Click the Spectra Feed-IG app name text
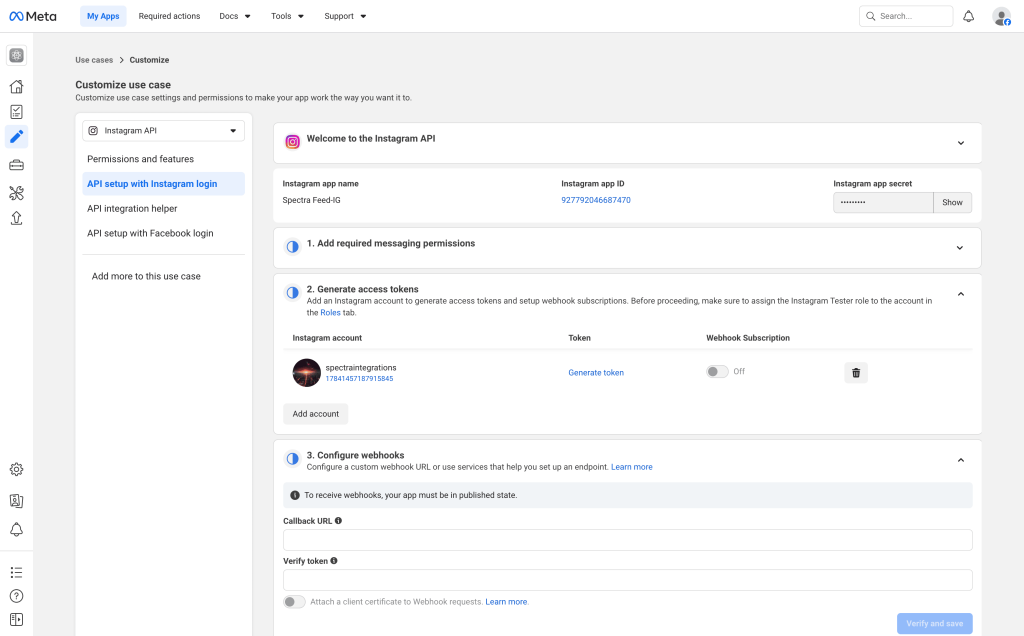The width and height of the screenshot is (1024, 636). coord(312,200)
